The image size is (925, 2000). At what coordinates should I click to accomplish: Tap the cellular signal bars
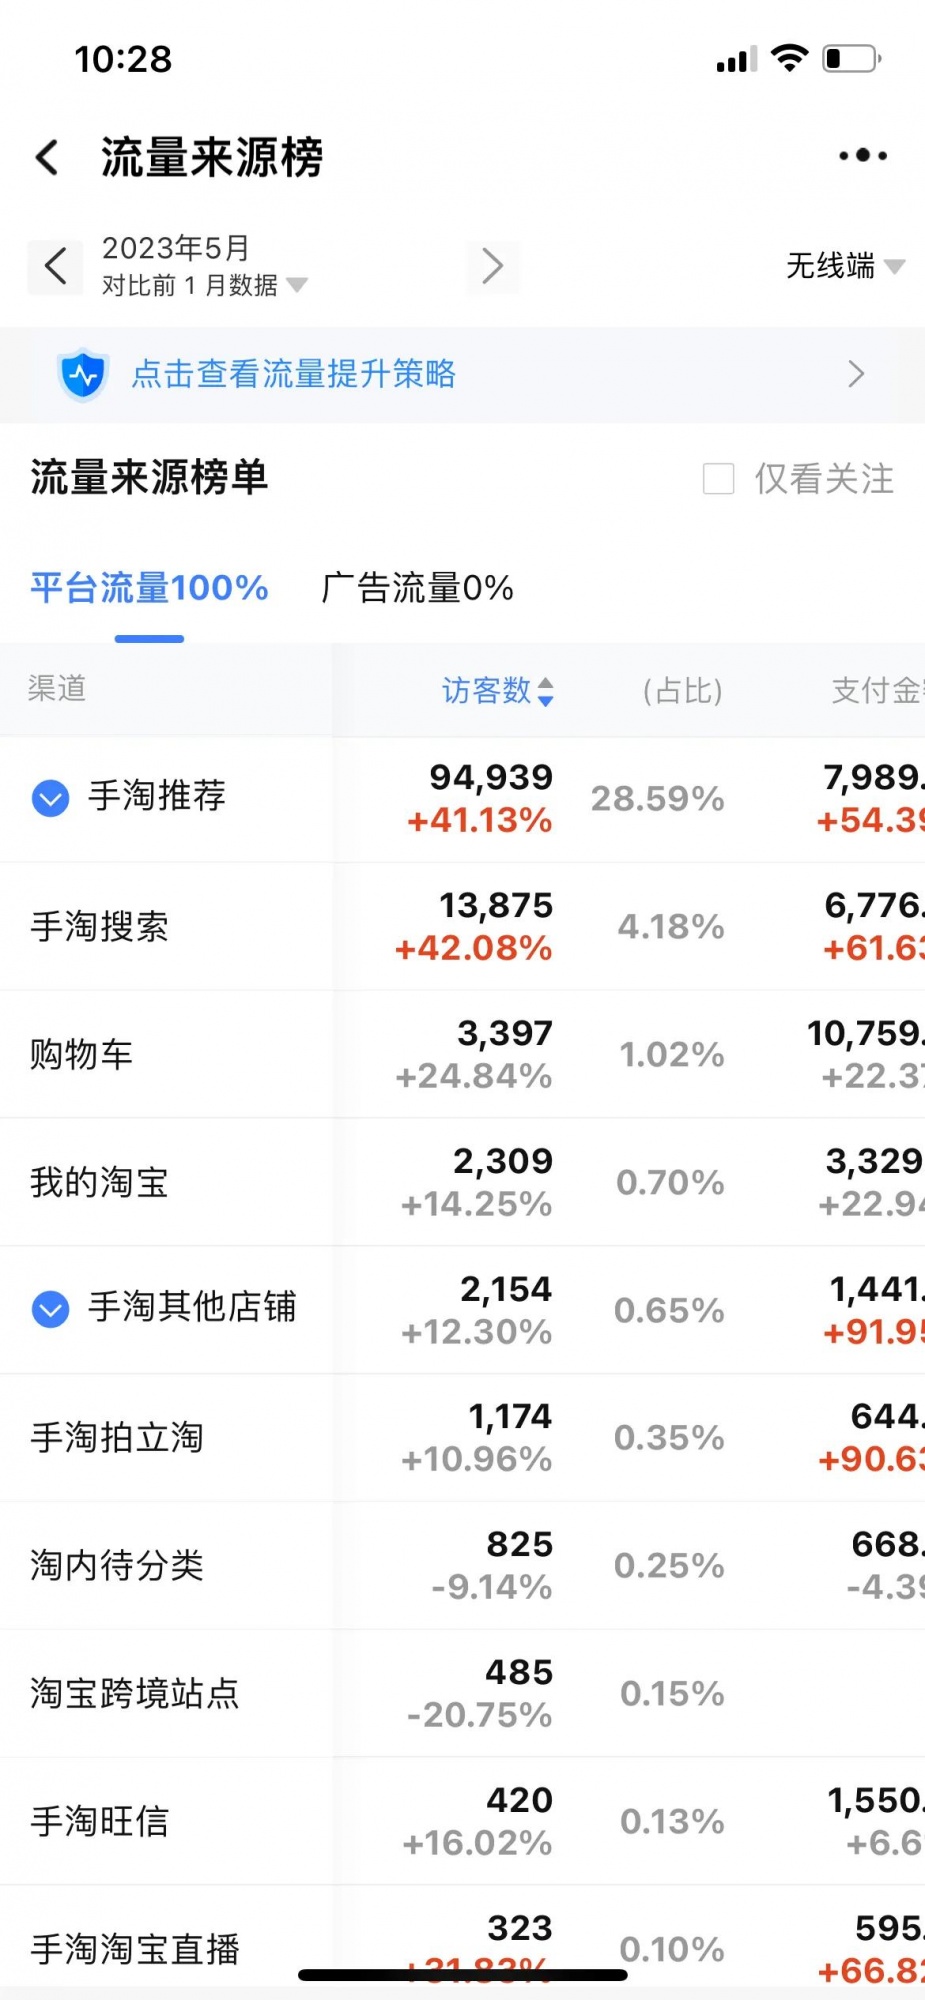737,60
